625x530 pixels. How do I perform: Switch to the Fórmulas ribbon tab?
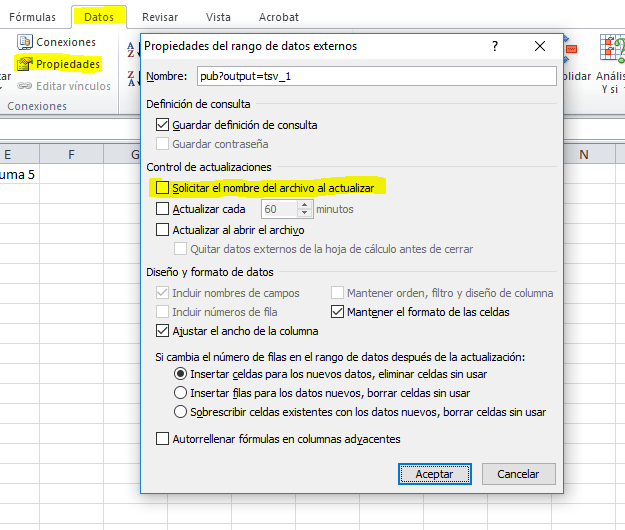click(x=32, y=17)
